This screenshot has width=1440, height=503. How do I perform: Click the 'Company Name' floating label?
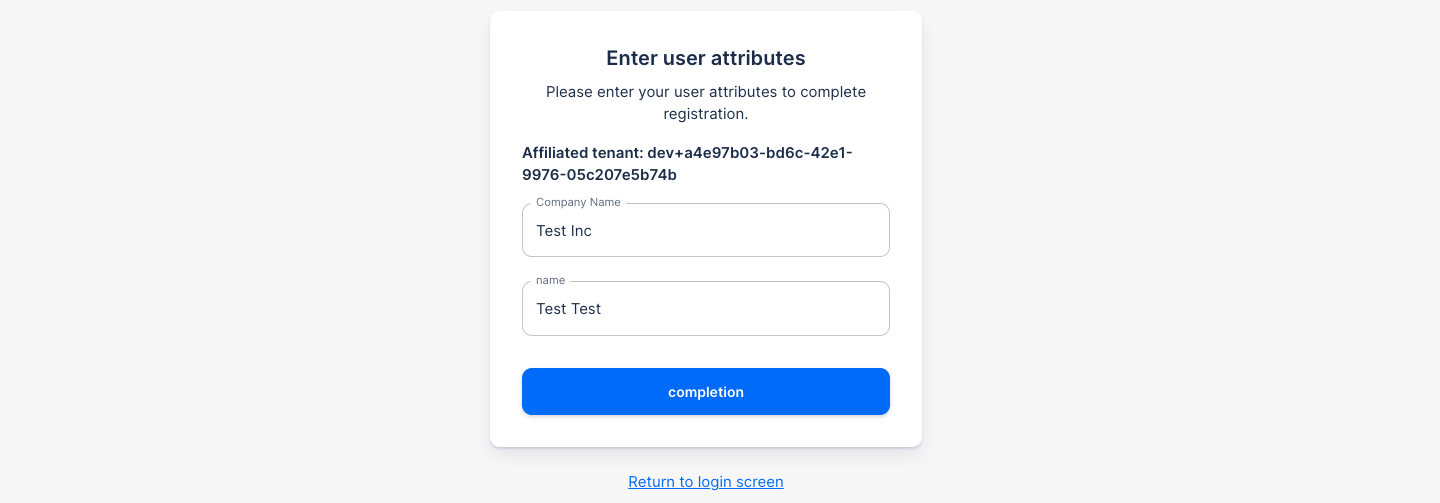(x=578, y=202)
